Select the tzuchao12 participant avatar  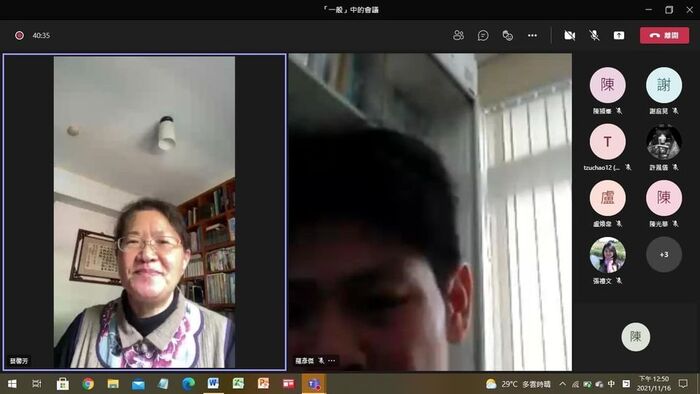[607, 141]
